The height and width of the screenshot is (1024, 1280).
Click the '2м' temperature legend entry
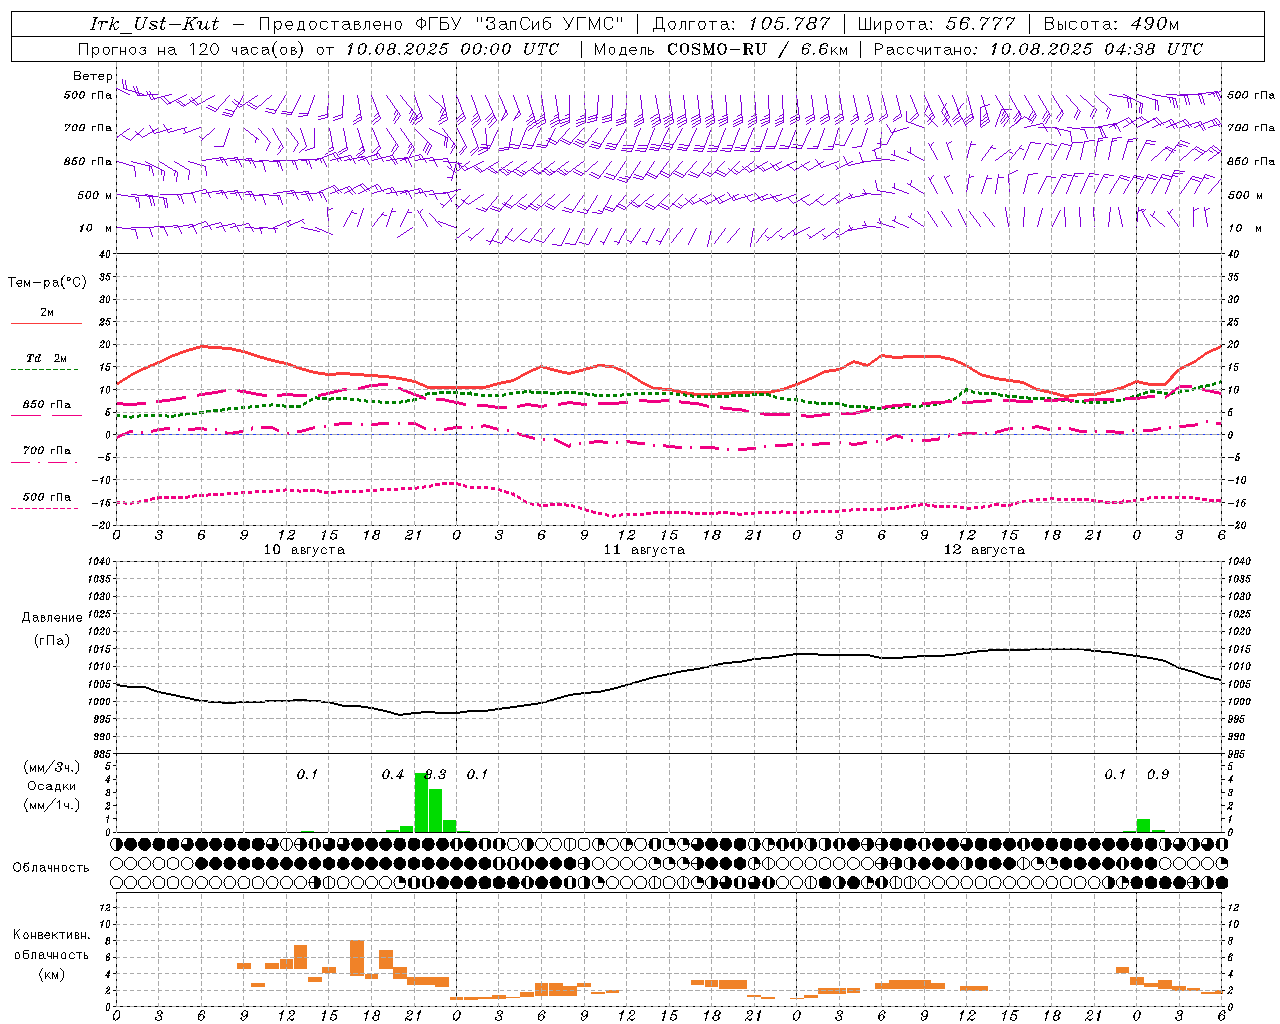pyautogui.click(x=47, y=312)
